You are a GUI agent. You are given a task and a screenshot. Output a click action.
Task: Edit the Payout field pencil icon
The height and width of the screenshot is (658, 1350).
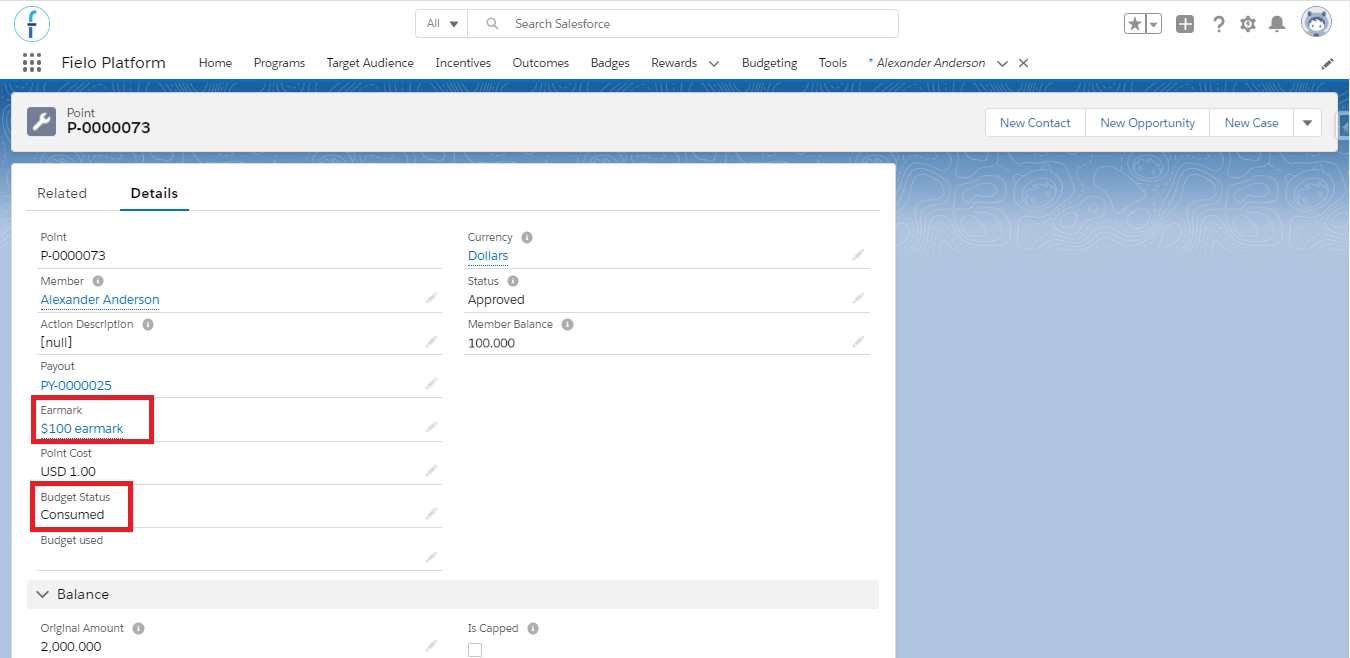[x=431, y=384]
